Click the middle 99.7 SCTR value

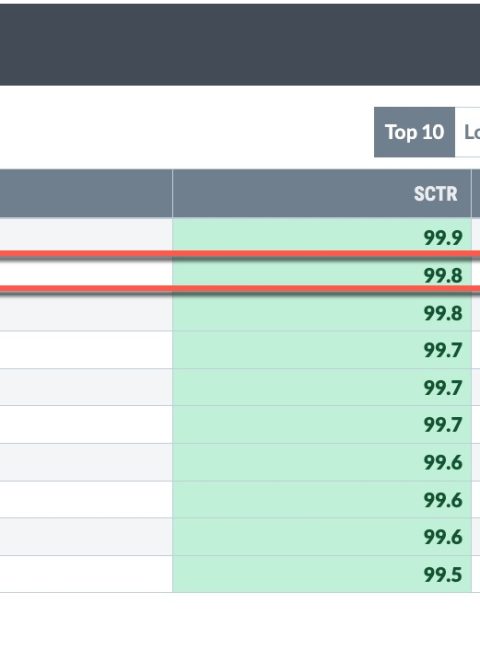pos(443,388)
